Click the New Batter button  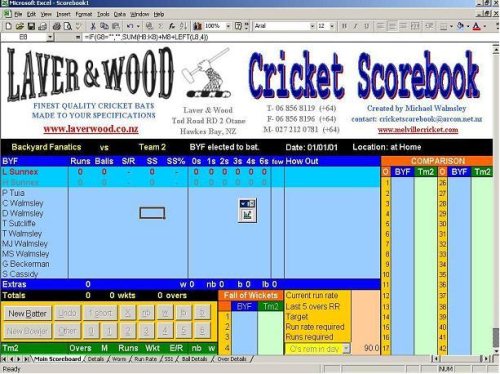[28, 313]
